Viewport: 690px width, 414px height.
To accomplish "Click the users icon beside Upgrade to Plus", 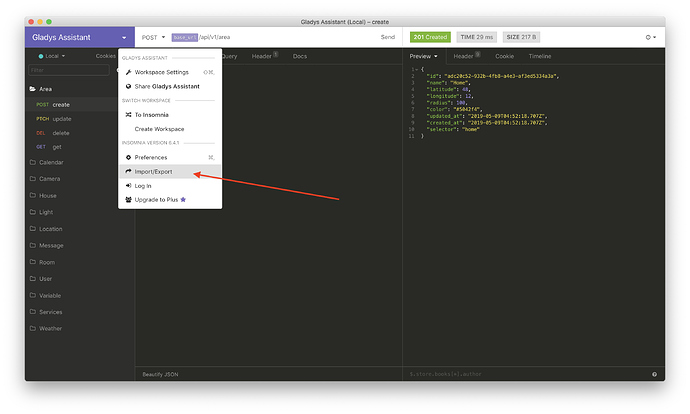I will [128, 200].
